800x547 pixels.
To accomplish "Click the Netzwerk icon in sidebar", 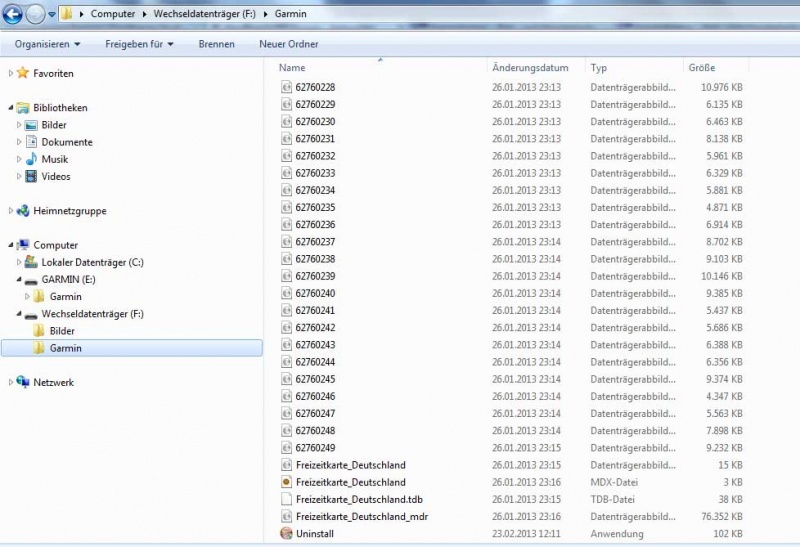I will click(x=23, y=382).
